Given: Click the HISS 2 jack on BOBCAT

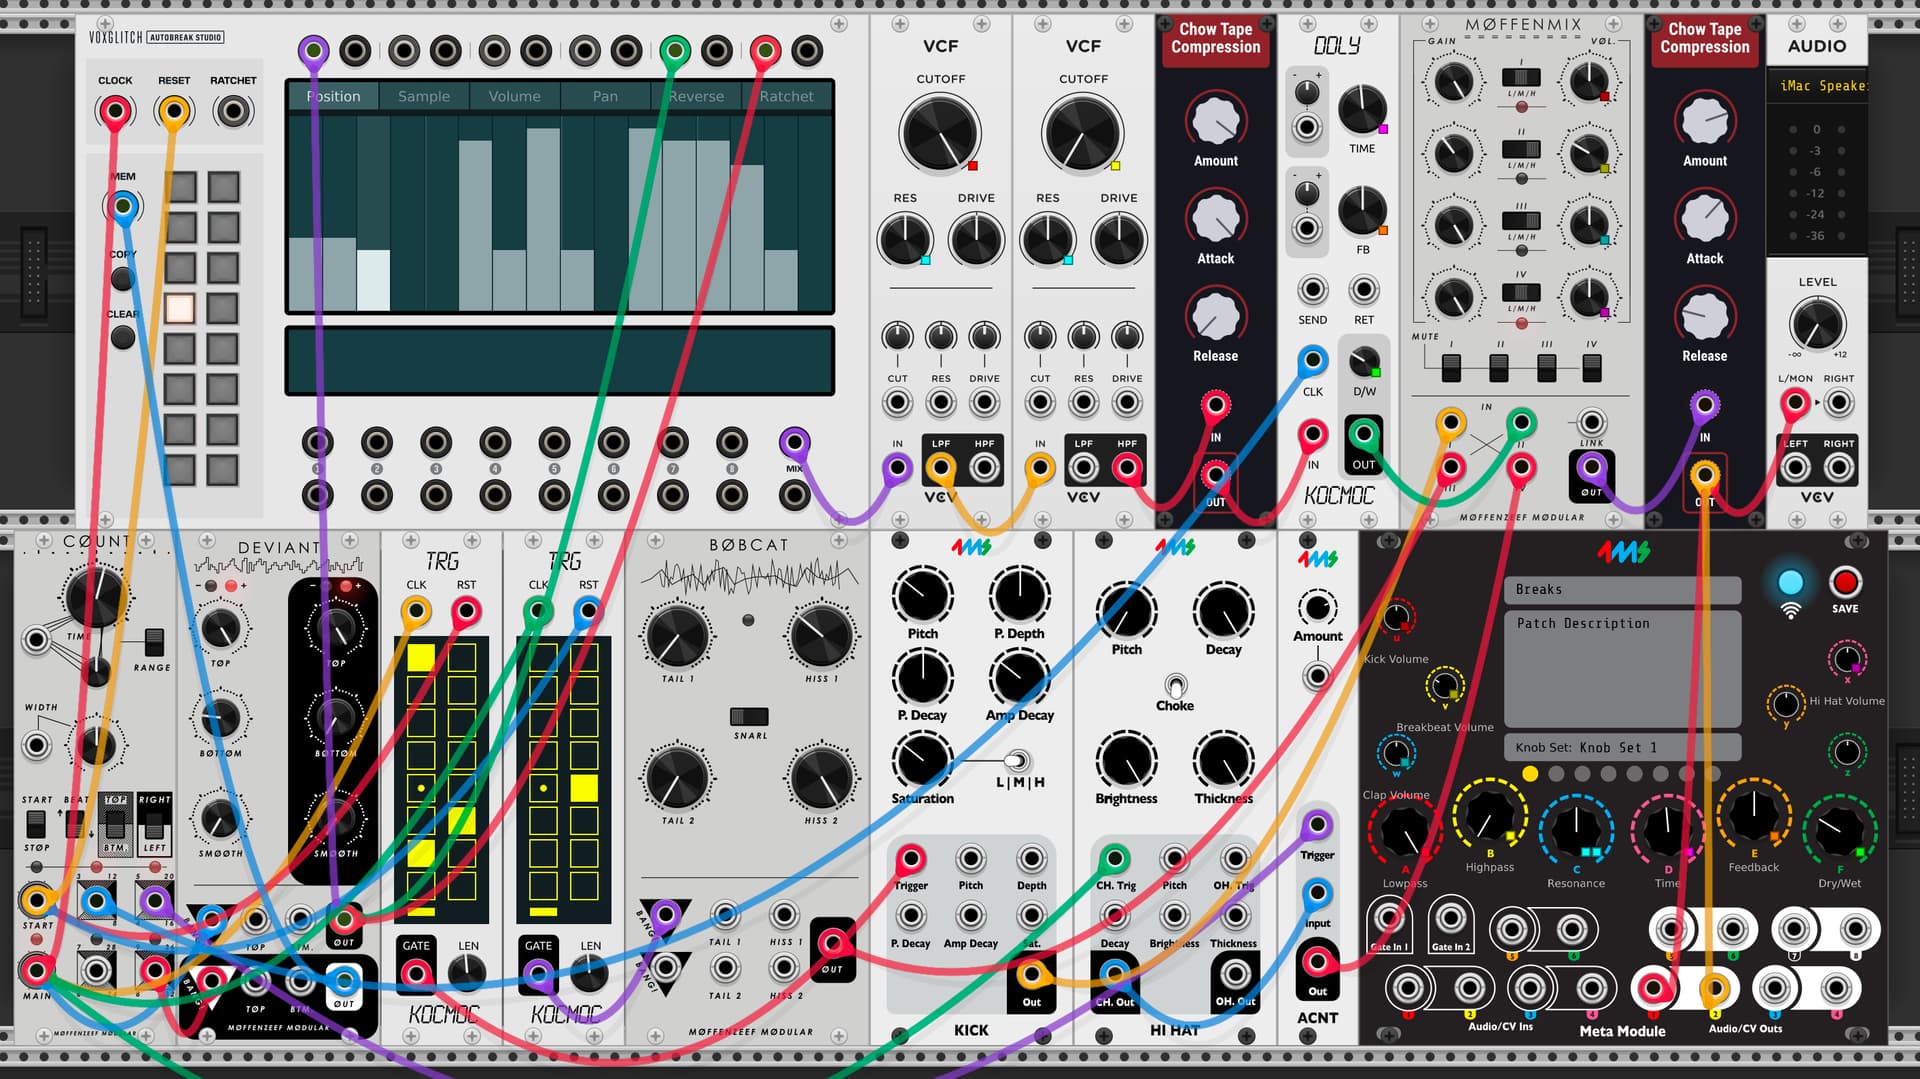Looking at the screenshot, I should pyautogui.click(x=784, y=968).
